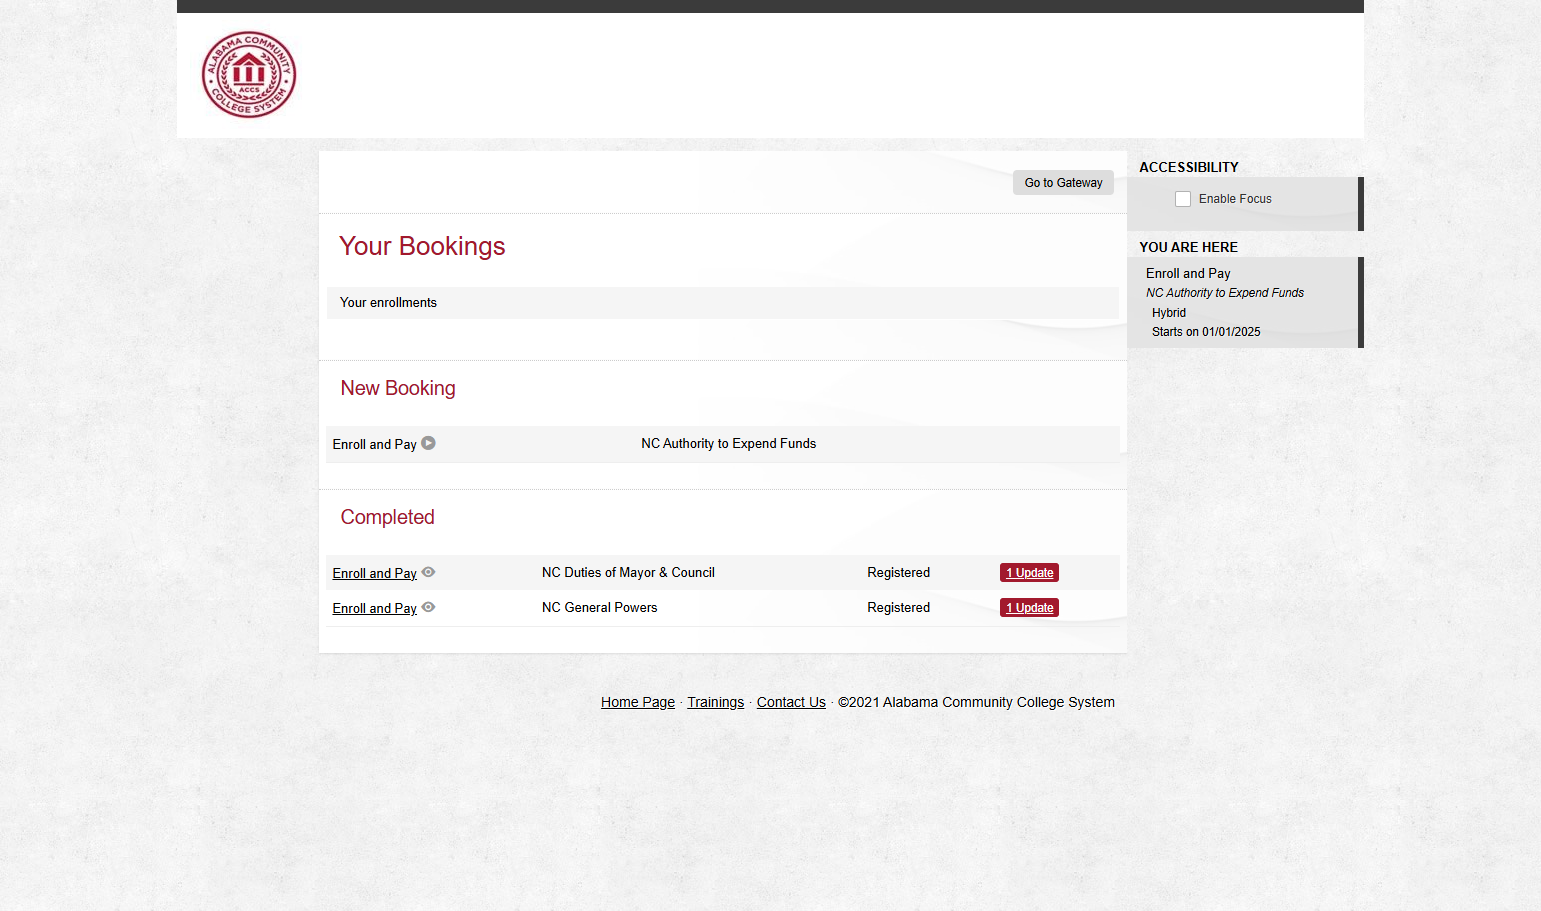Click the eye icon in NC General Powers row
1541x911 pixels.
[428, 607]
